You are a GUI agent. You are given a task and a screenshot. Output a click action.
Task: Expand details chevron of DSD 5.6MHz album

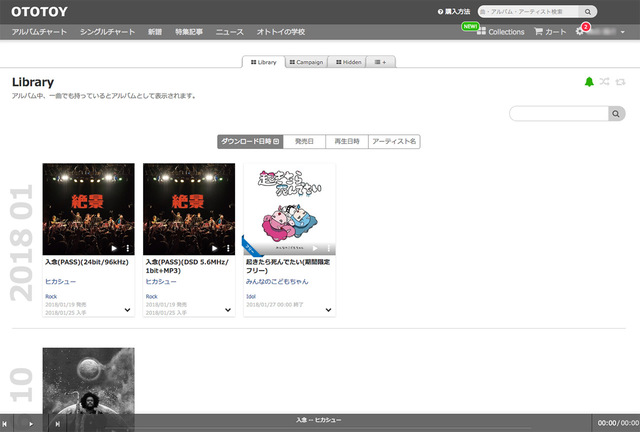tap(228, 310)
